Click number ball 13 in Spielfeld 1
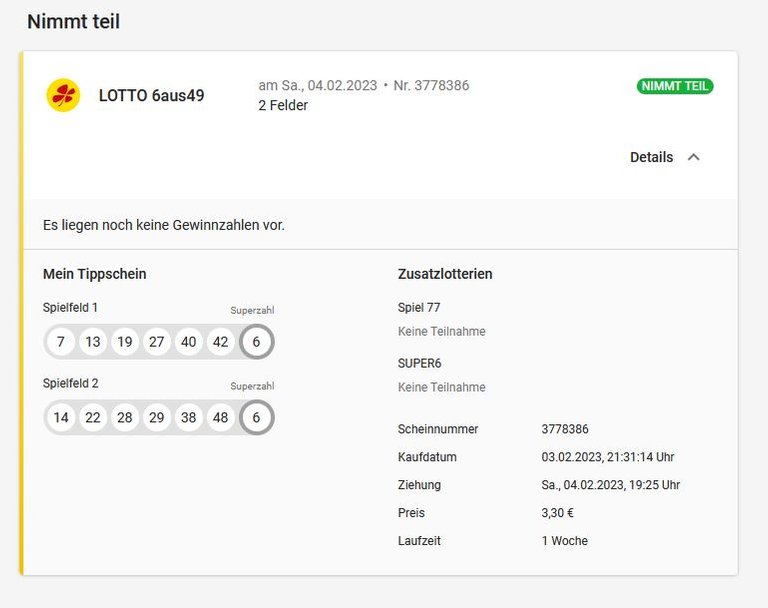768x608 pixels. pos(93,341)
